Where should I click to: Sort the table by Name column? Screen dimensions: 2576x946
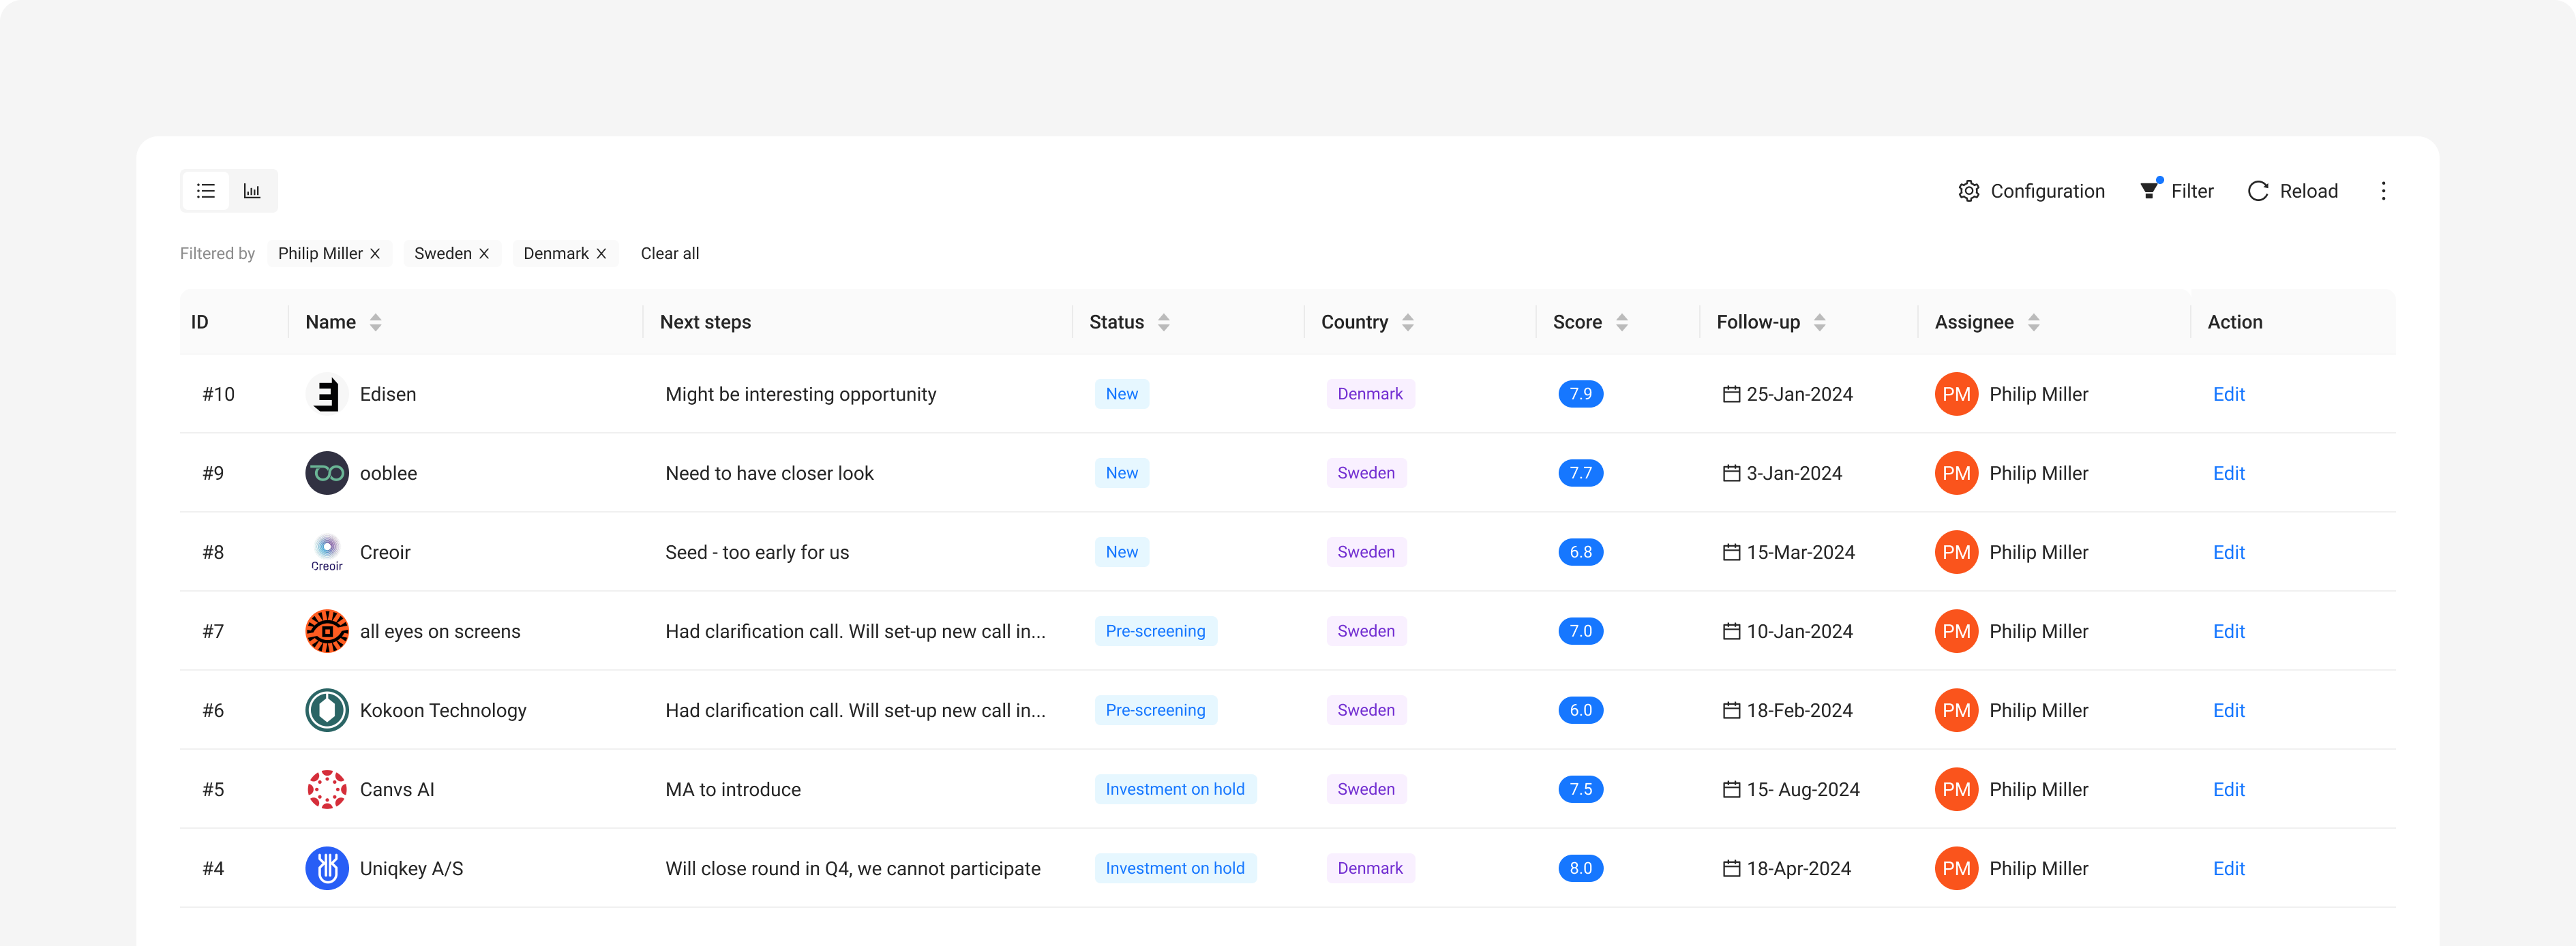(375, 322)
